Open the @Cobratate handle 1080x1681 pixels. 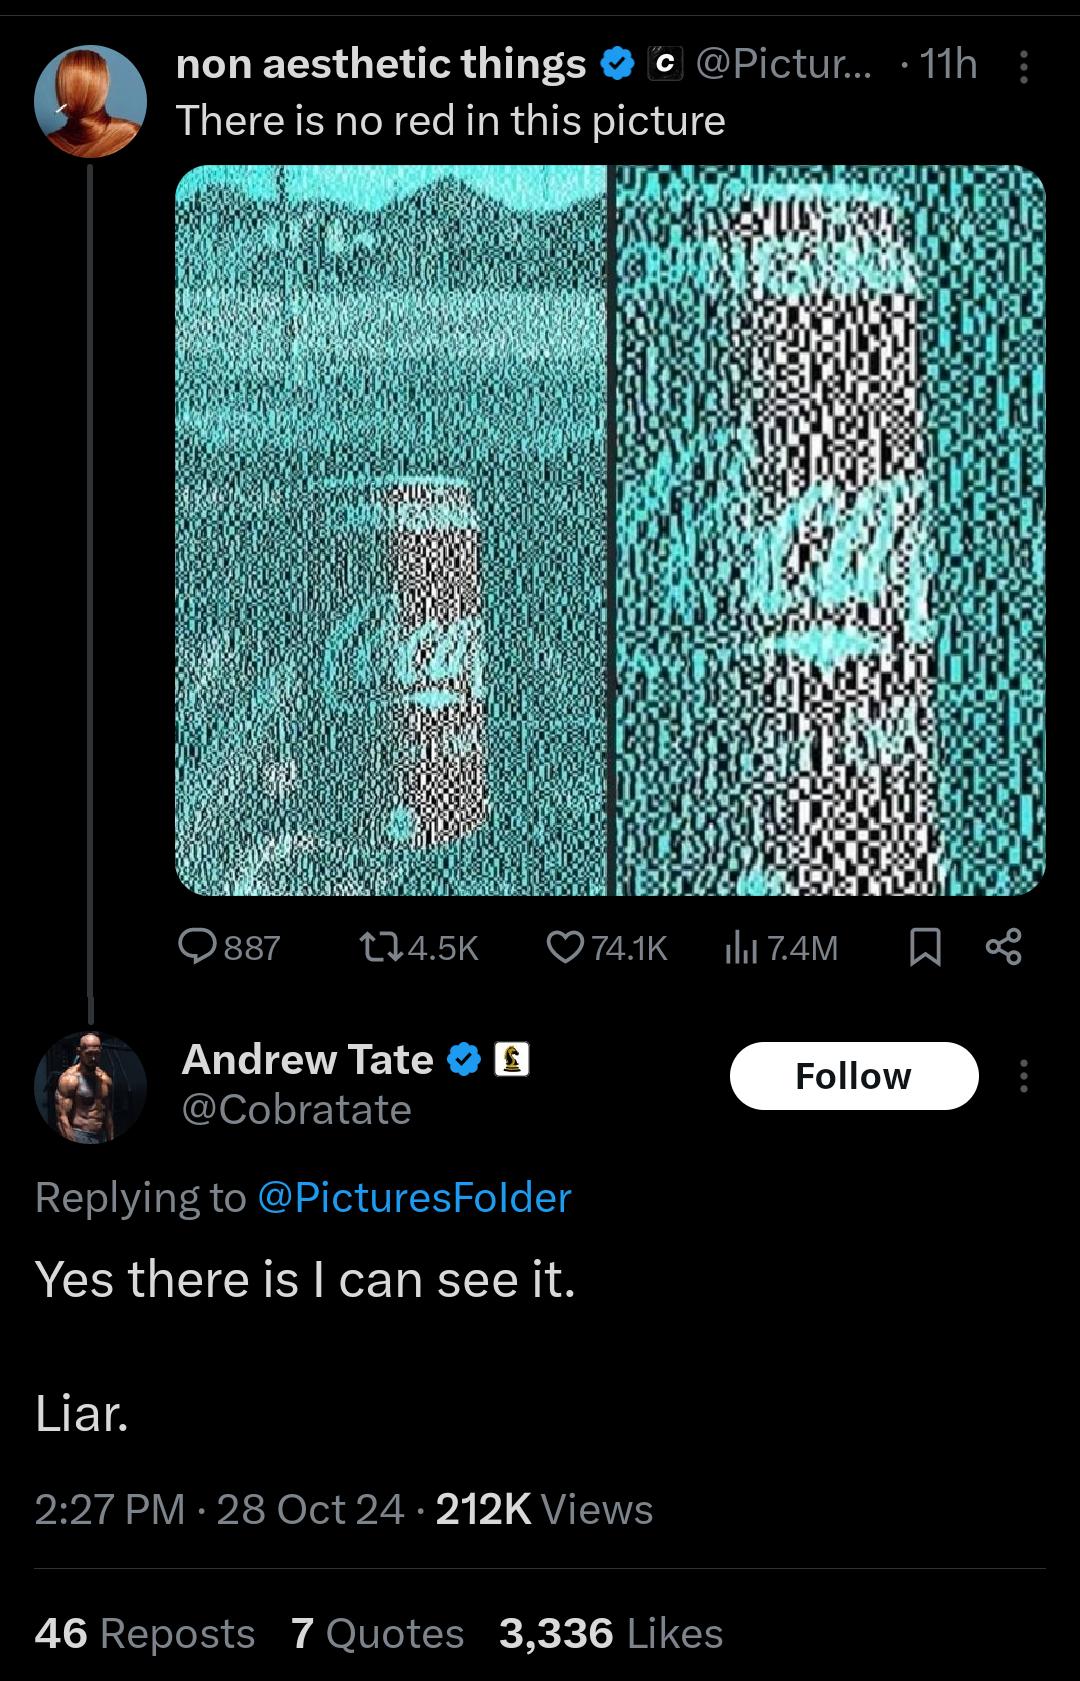[x=297, y=1109]
